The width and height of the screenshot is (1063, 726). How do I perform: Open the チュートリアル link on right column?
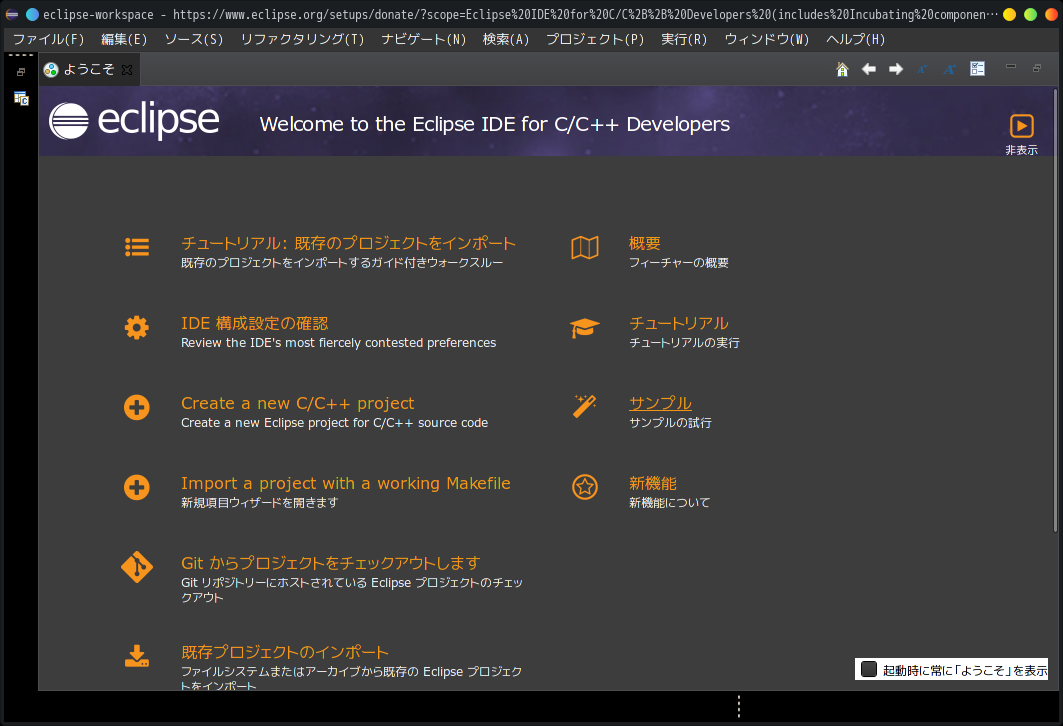tap(679, 323)
